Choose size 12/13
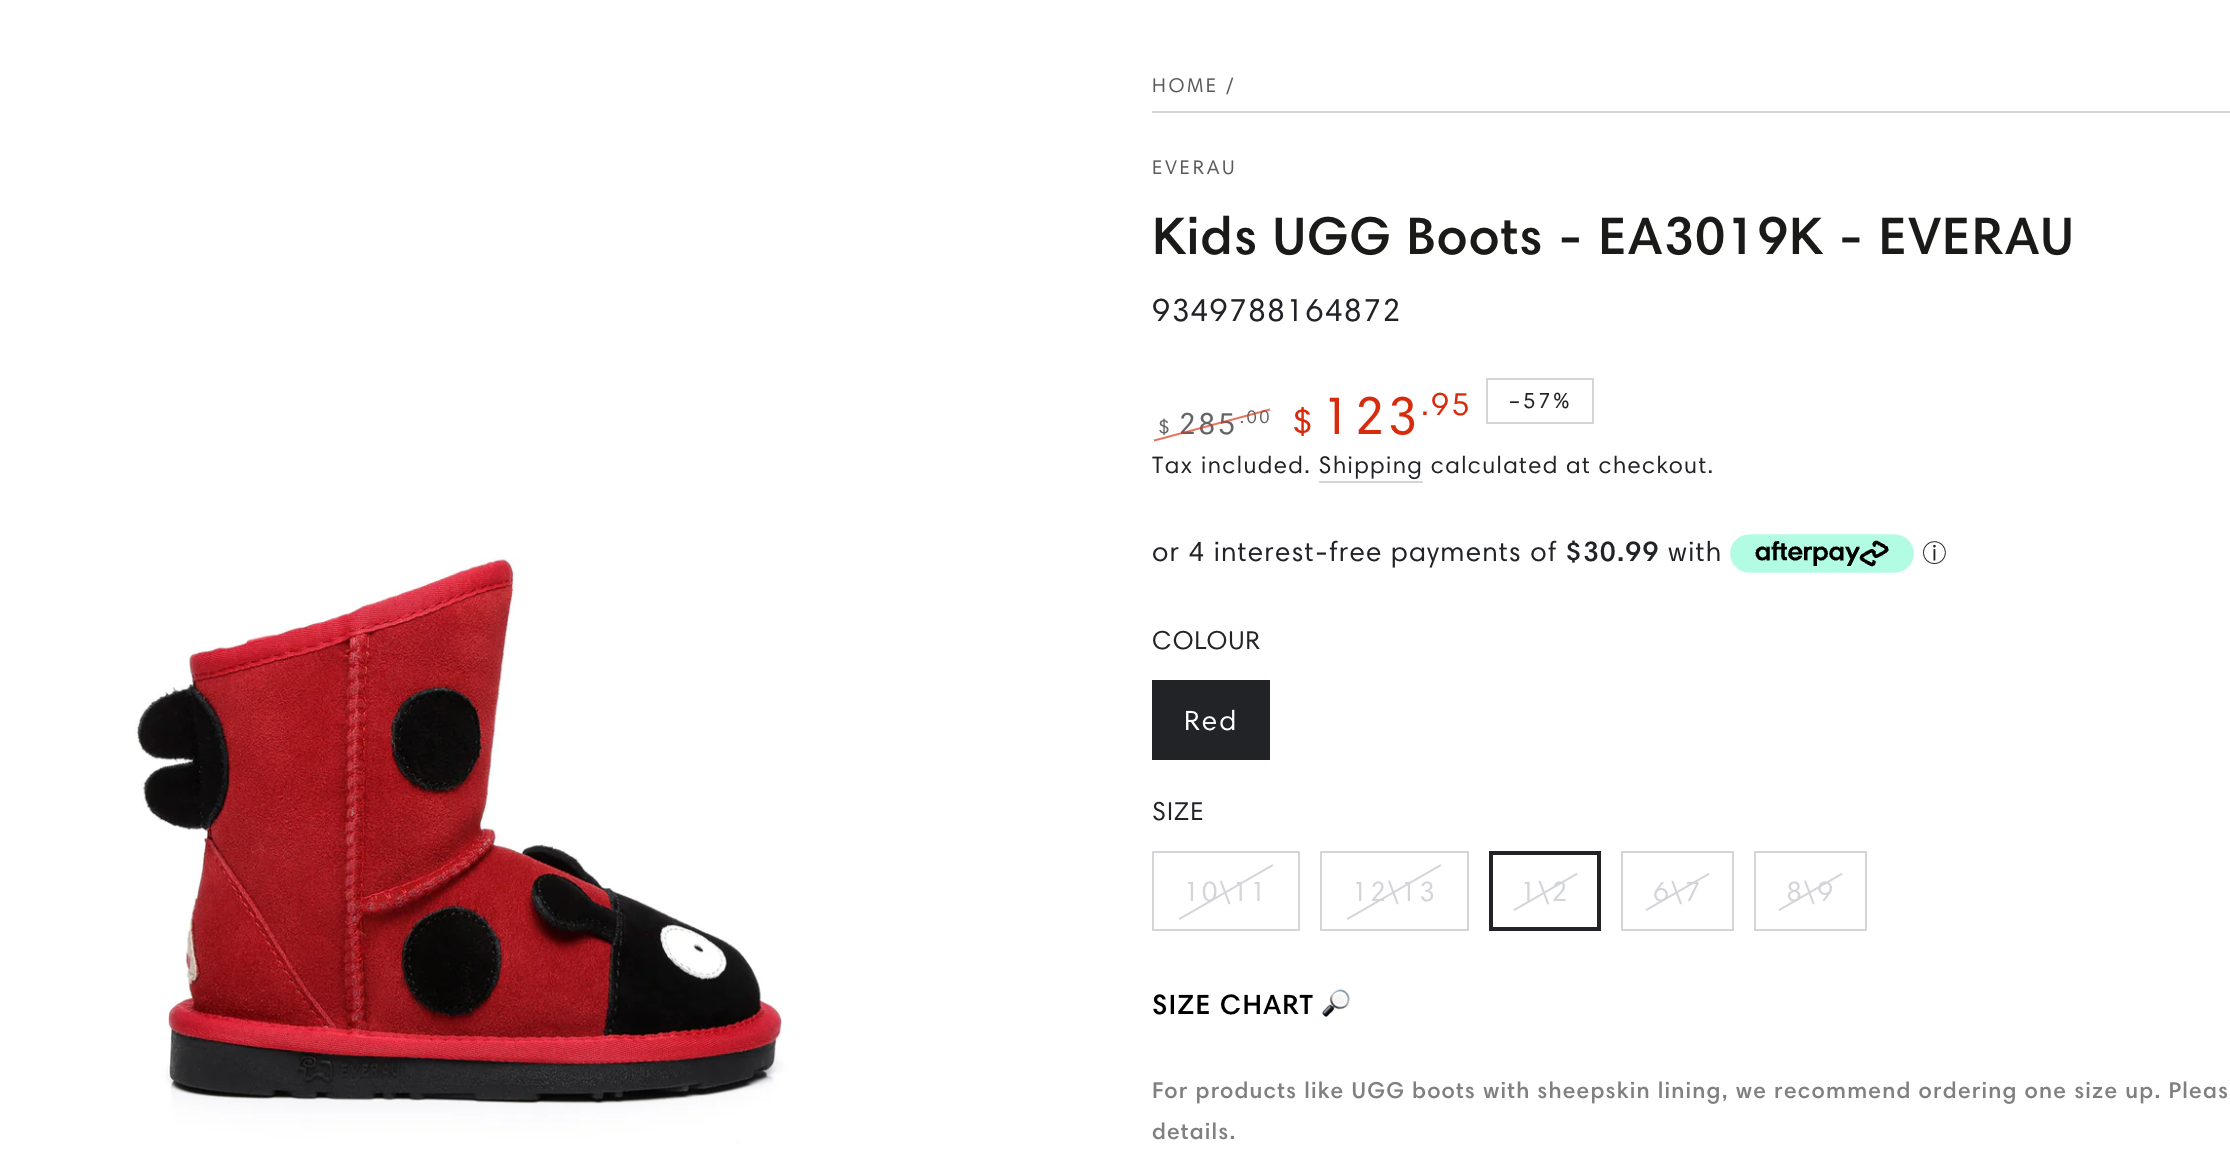Image resolution: width=2230 pixels, height=1164 pixels. [x=1394, y=891]
